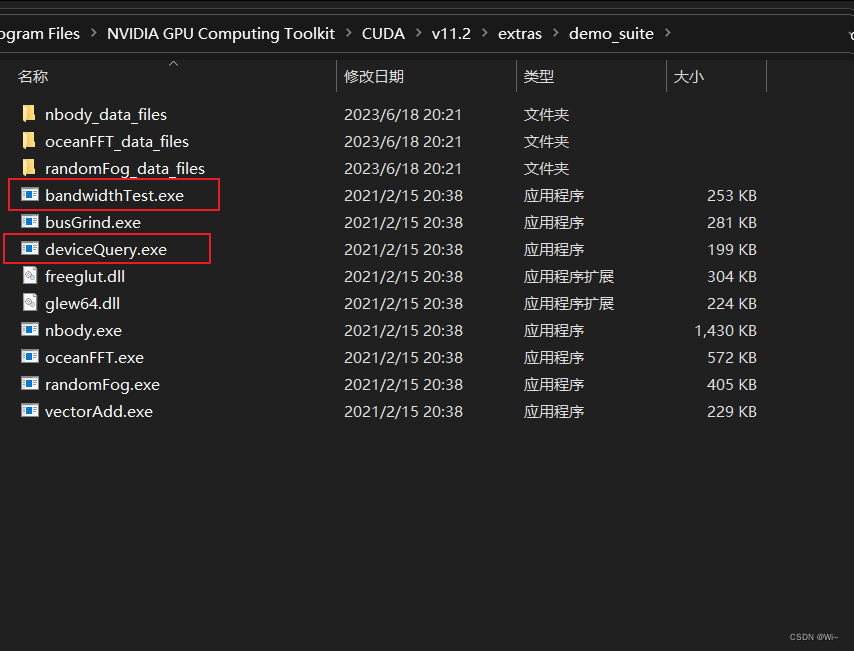Click demo_suite breadcrumb segment

[x=611, y=34]
